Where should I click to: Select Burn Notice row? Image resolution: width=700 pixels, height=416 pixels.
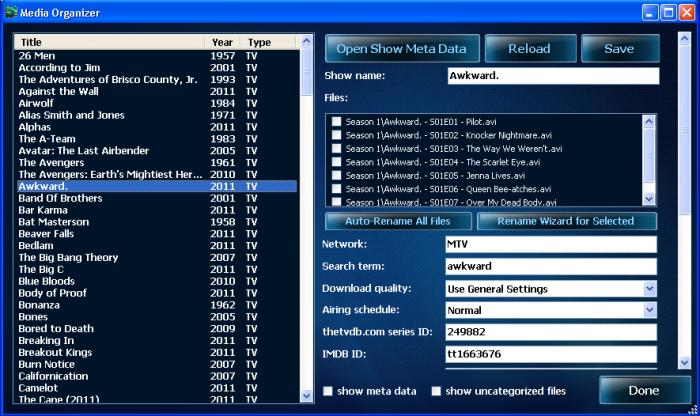coord(157,365)
